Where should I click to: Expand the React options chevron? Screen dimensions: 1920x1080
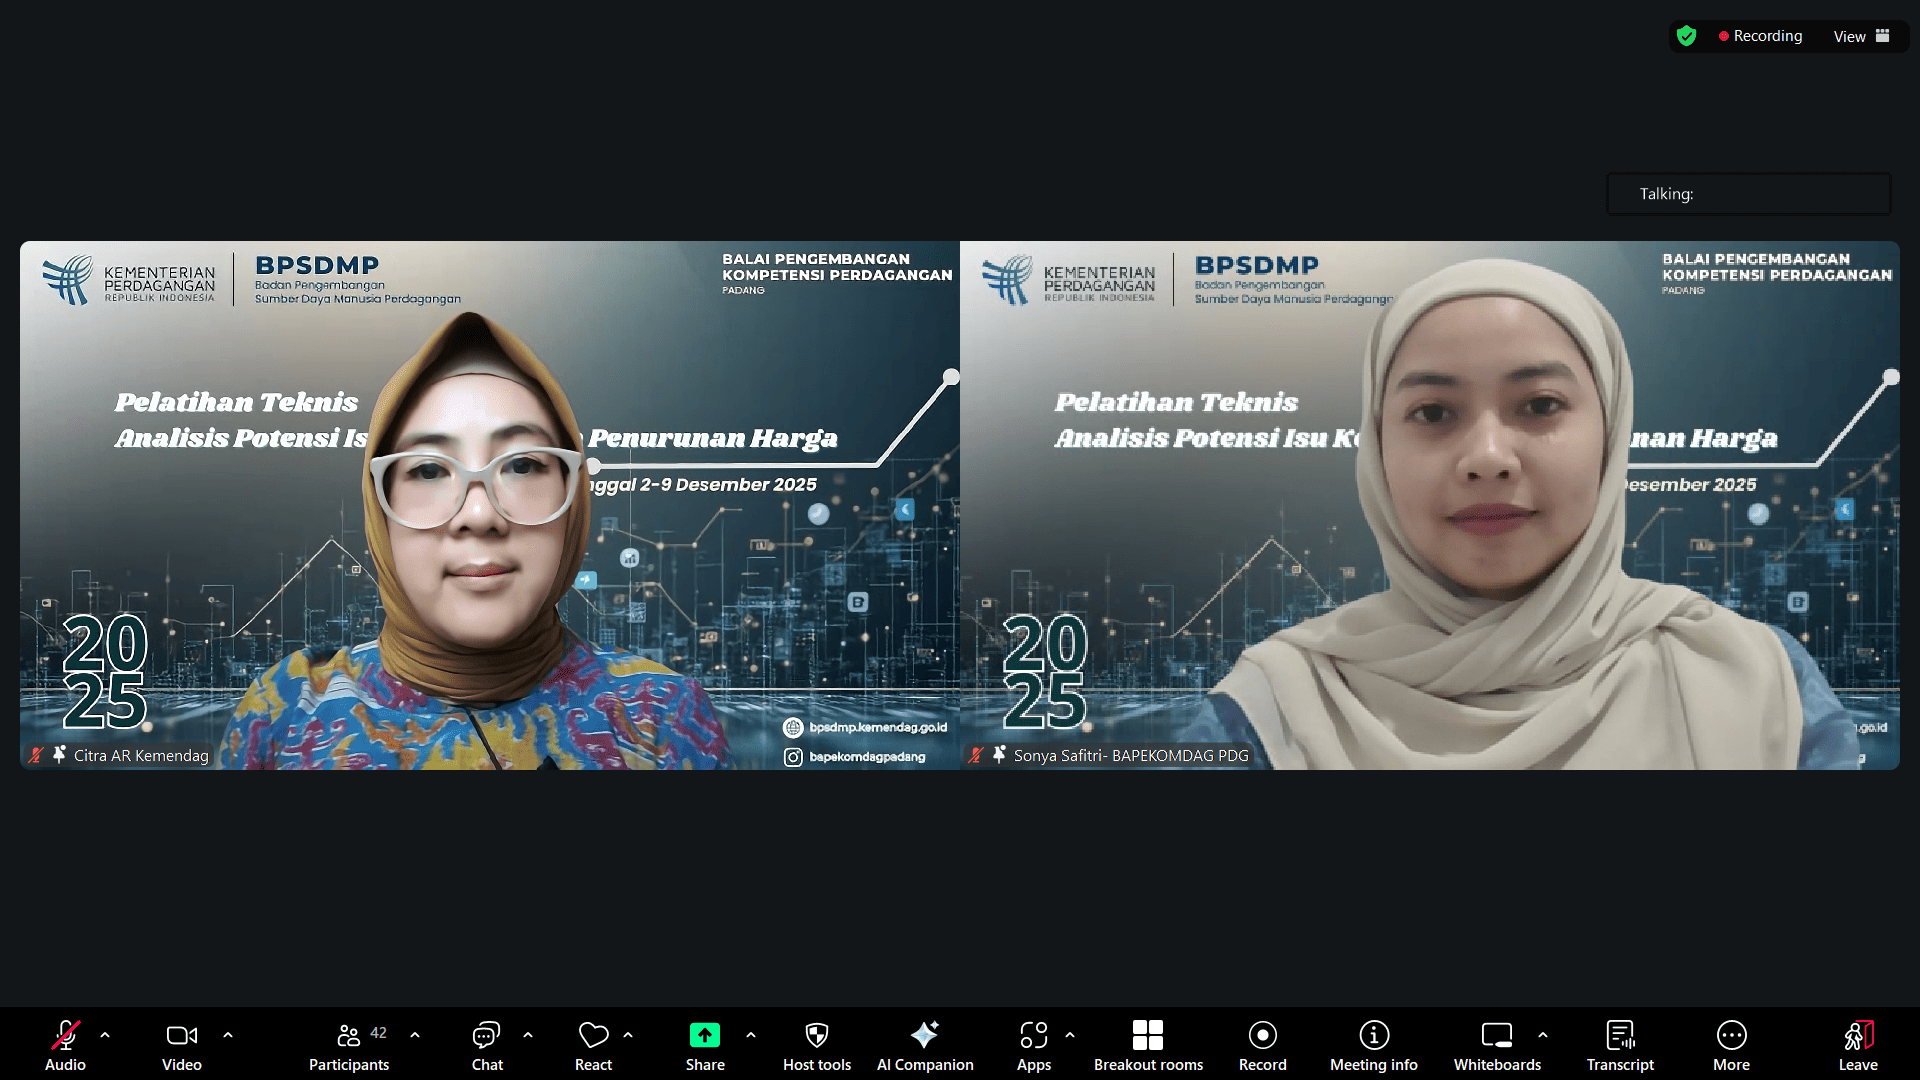628,1035
